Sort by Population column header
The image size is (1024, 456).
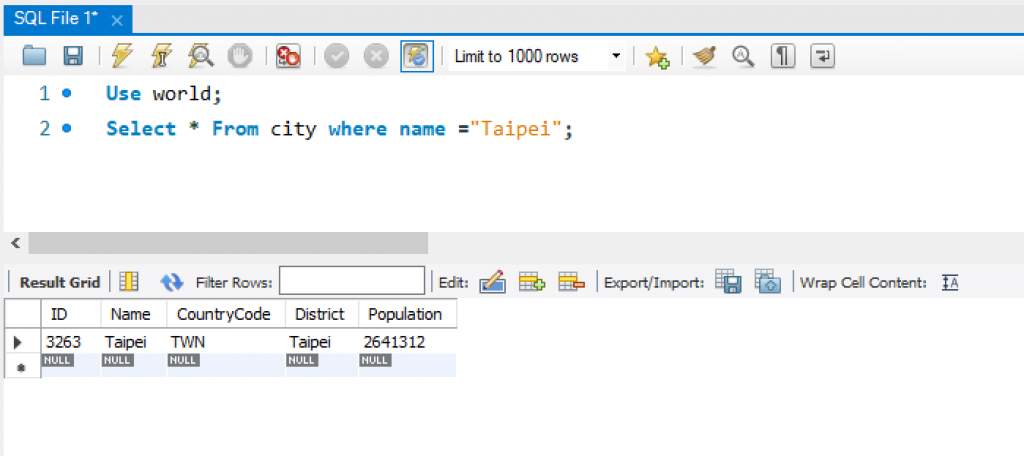point(408,314)
